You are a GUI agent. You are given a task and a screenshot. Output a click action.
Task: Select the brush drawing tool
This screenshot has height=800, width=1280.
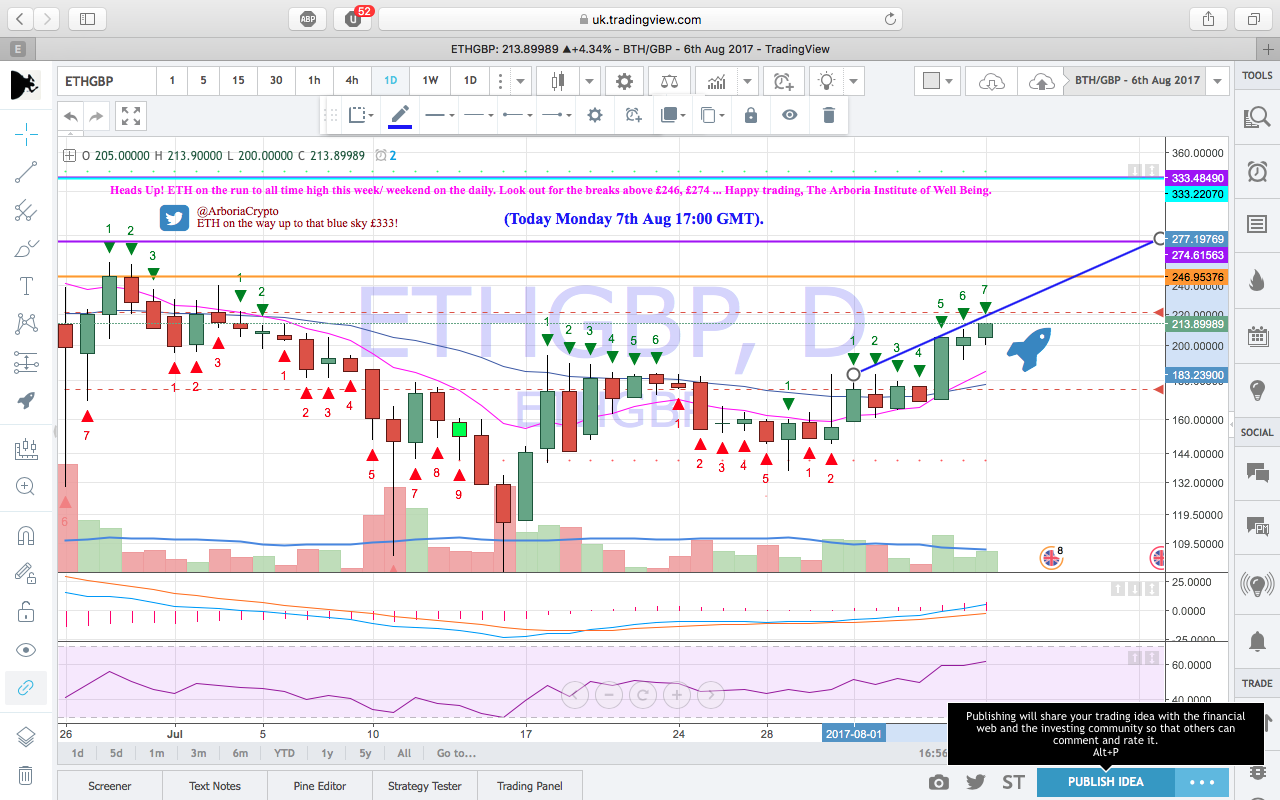[26, 248]
